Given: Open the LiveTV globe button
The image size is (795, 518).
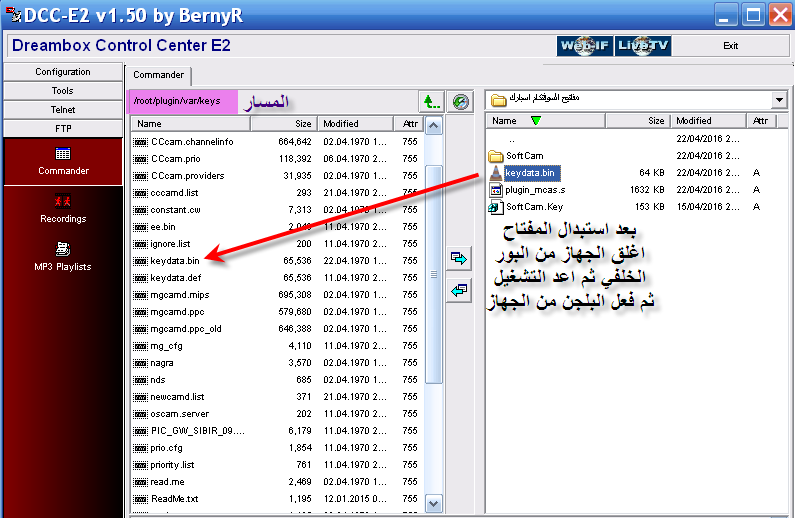Looking at the screenshot, I should [x=643, y=46].
